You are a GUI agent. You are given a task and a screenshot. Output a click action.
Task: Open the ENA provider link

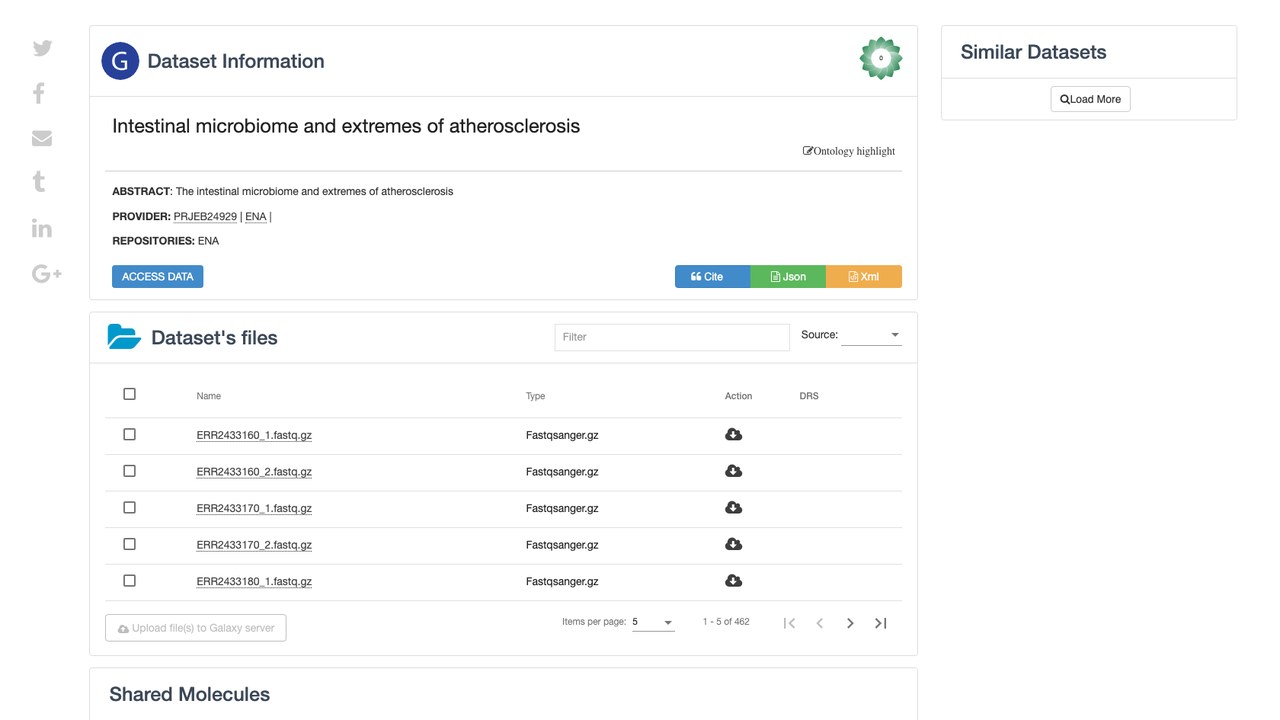pyautogui.click(x=256, y=216)
